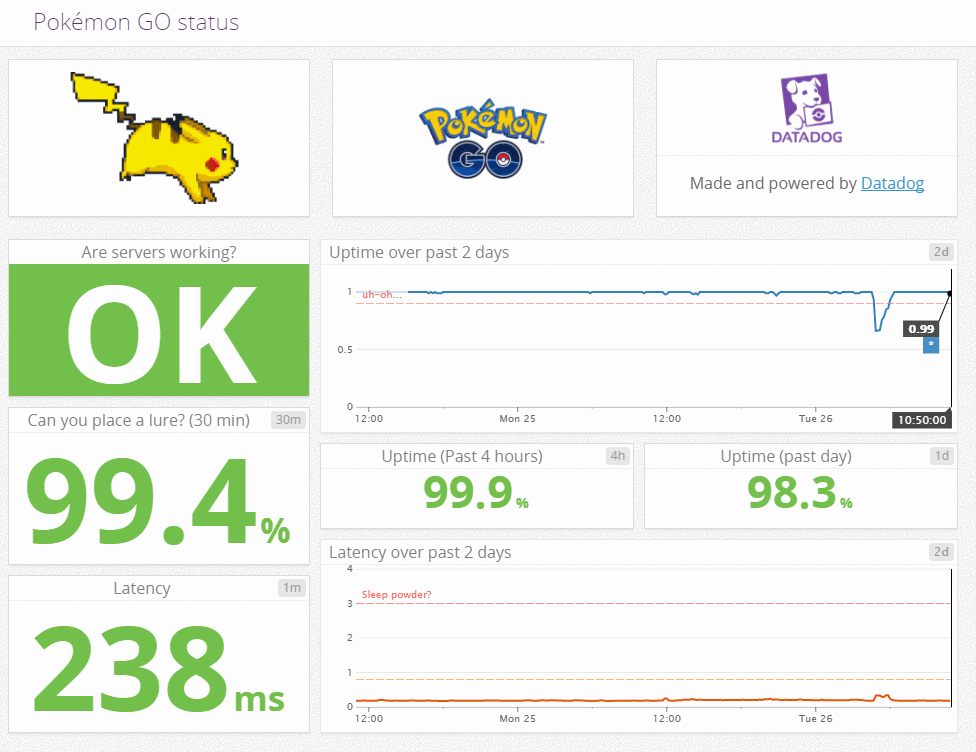The height and width of the screenshot is (752, 976).
Task: Click the 'Can you place a lure? (30 min)' title
Action: pyautogui.click(x=139, y=420)
